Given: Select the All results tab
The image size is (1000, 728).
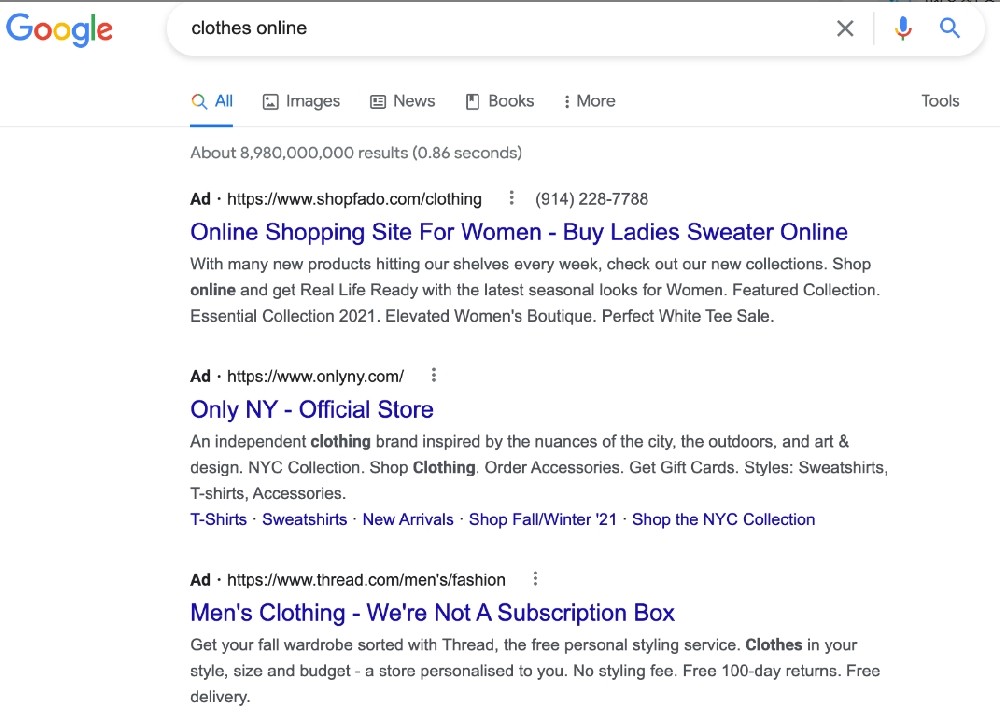Looking at the screenshot, I should [x=212, y=101].
